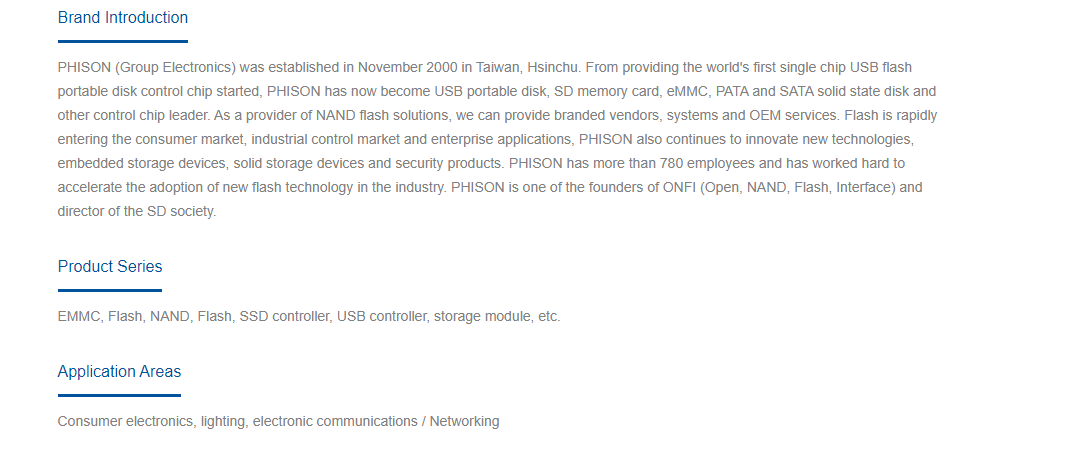1072x464 pixels.
Task: Click the word "Networking" in Application Areas
Action: pyautogui.click(x=464, y=422)
